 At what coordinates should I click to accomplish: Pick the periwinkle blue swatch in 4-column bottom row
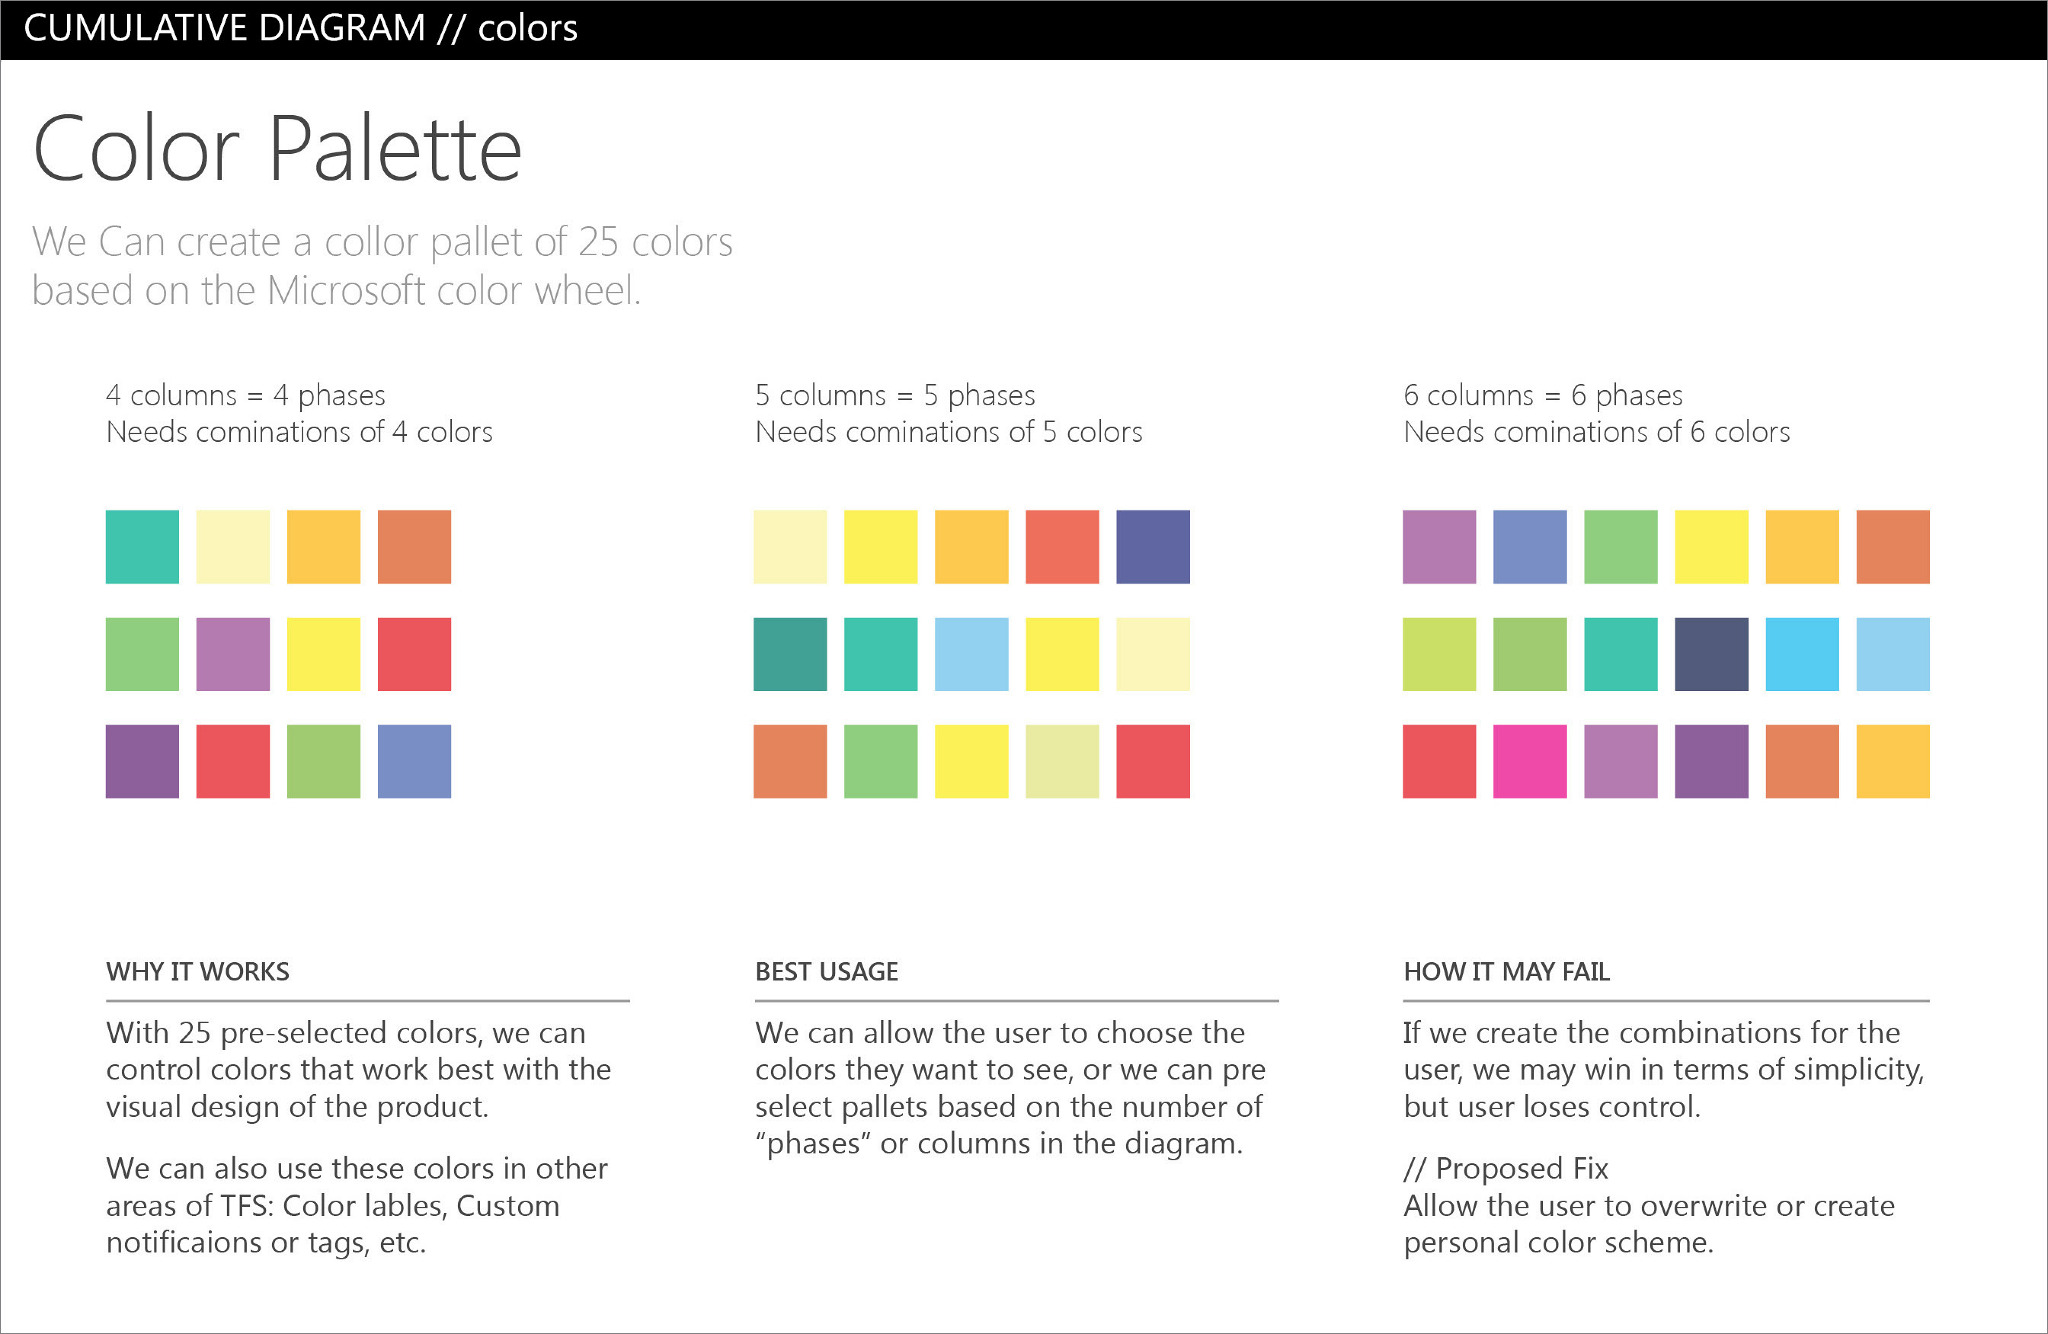[x=414, y=761]
